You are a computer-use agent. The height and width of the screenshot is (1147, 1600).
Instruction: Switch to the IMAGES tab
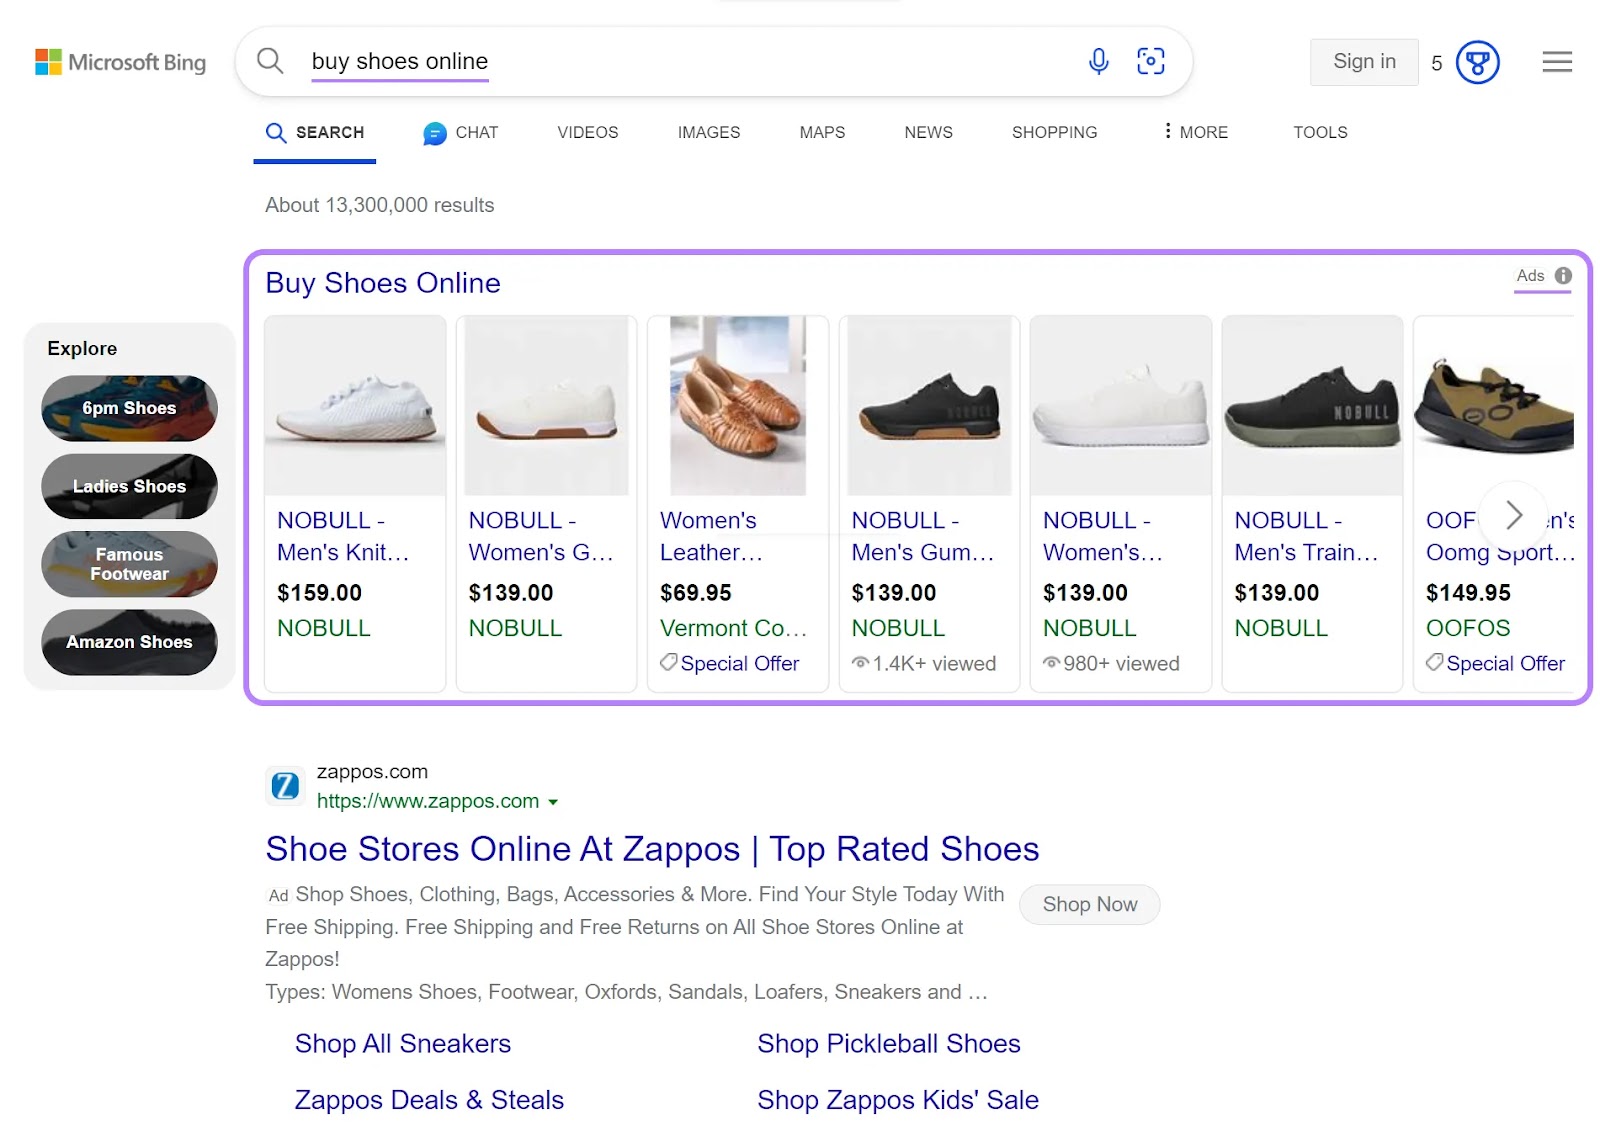708,132
